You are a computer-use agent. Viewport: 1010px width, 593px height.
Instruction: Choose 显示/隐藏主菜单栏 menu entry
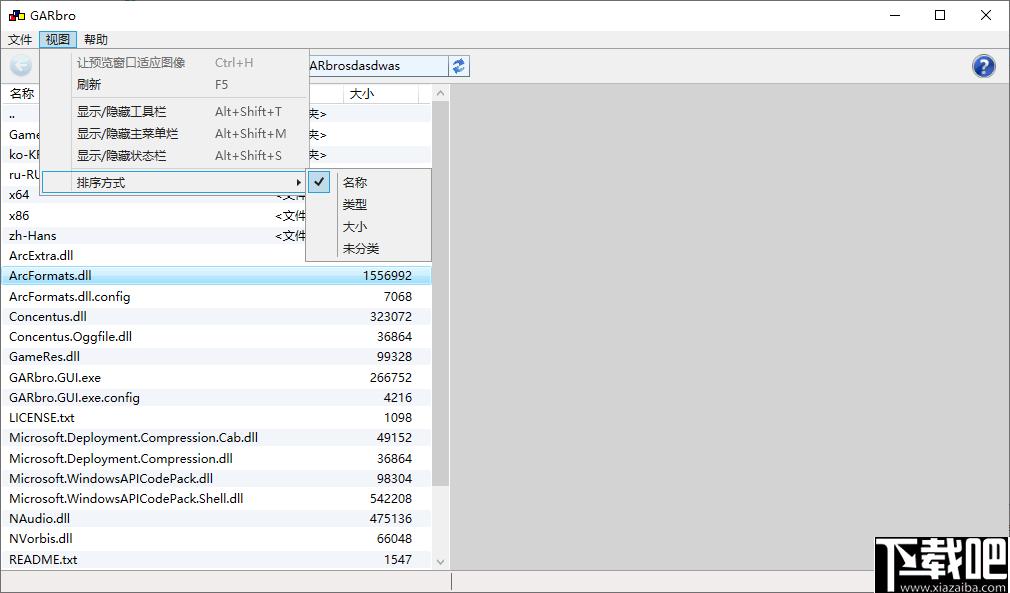[174, 133]
